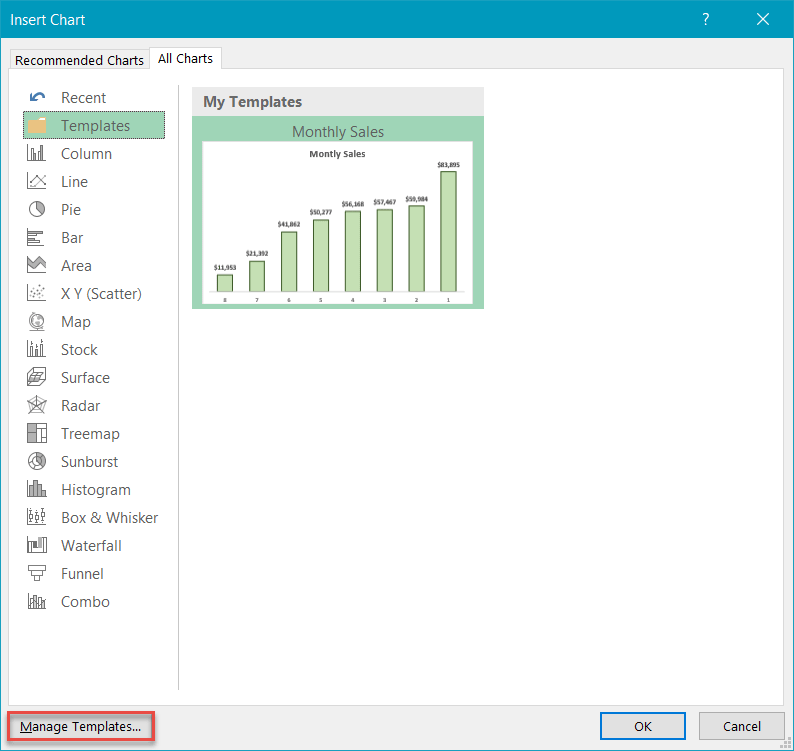Click the Map globe icon

pos(36,321)
